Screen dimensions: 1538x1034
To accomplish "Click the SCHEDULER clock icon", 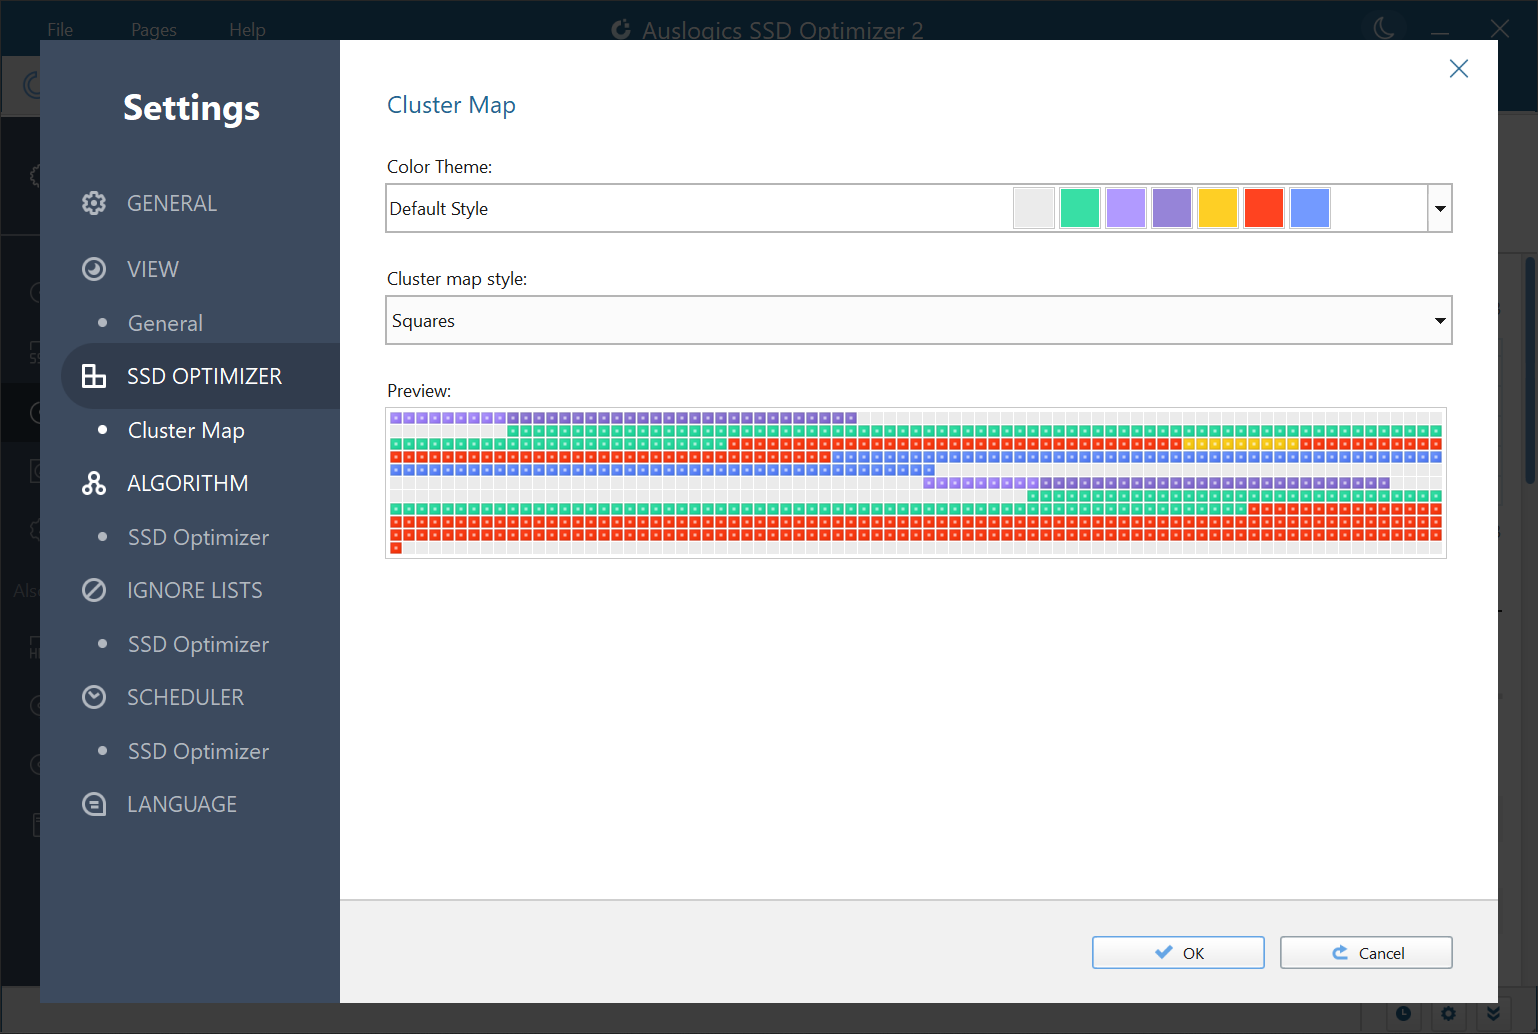I will pyautogui.click(x=94, y=697).
